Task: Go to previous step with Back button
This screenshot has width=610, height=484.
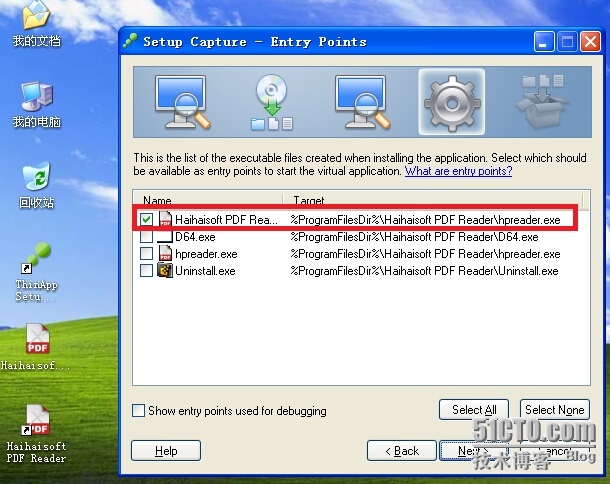Action: 402,451
